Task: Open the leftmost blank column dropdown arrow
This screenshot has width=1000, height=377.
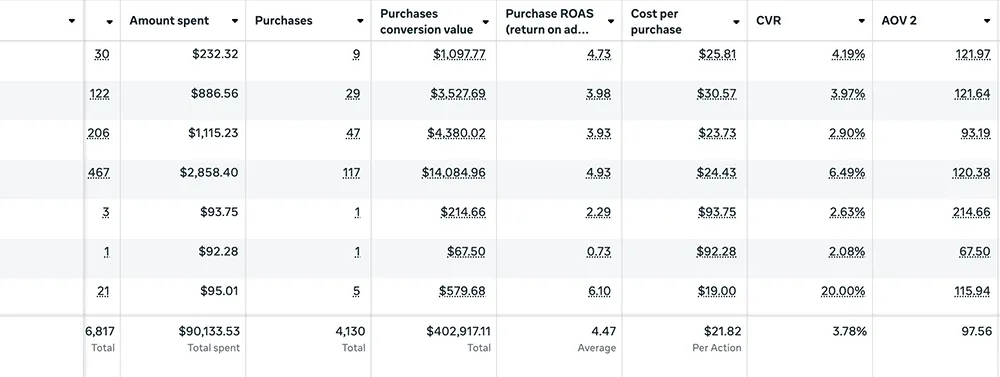Action: [x=71, y=21]
